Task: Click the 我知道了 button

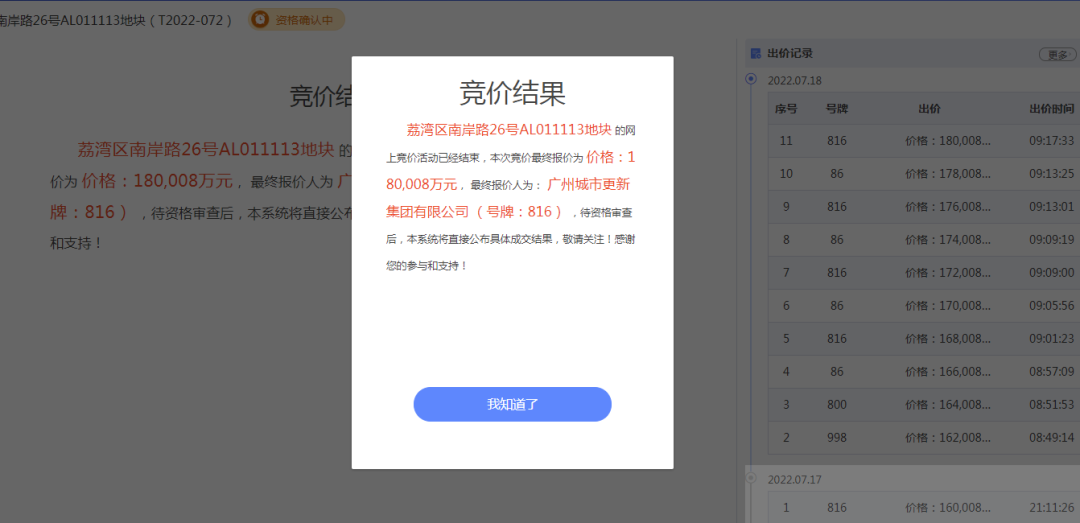Action: tap(512, 404)
